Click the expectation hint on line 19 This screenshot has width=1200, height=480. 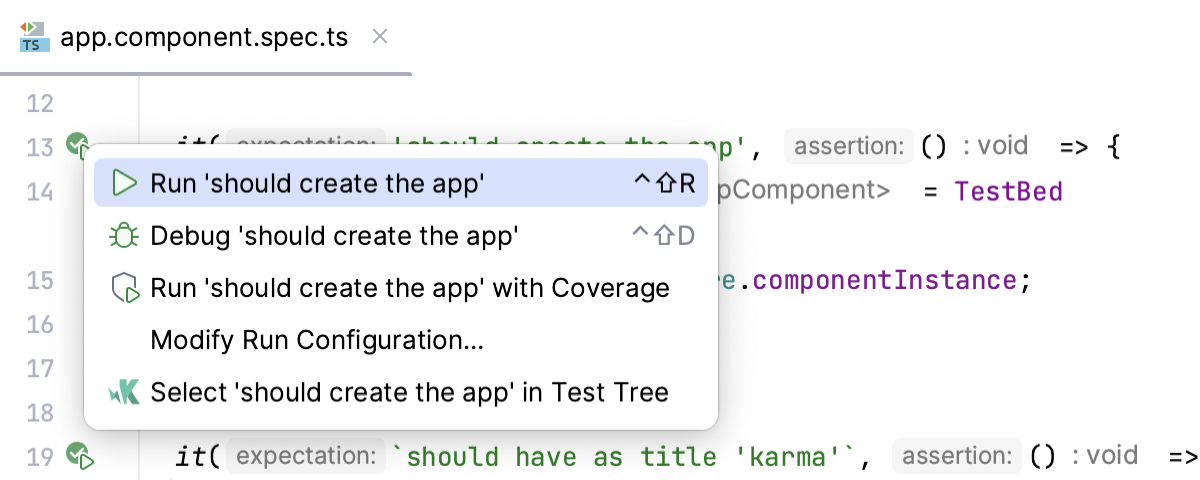(x=306, y=457)
